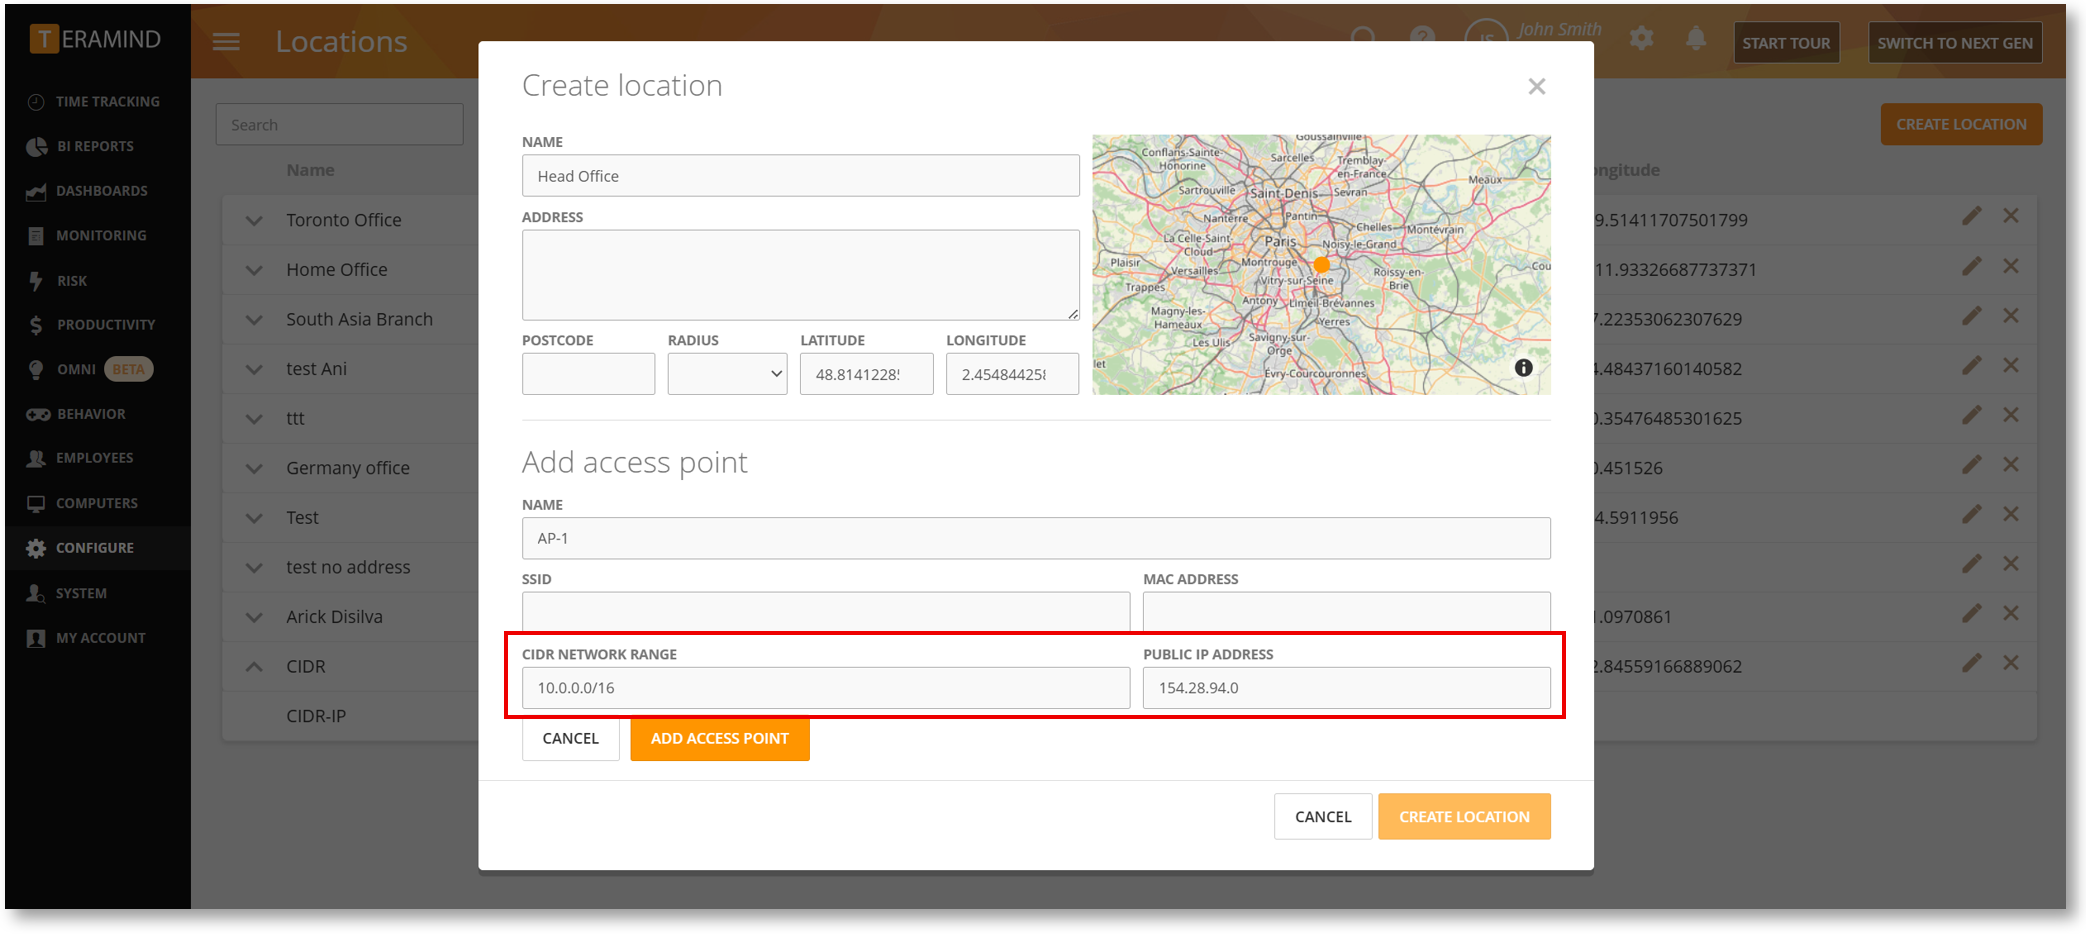
Task: Open settings gear in top bar
Action: pos(1641,39)
